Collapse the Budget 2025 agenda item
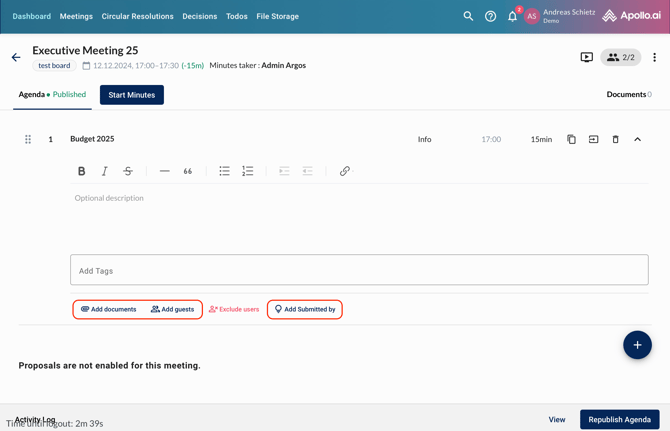 click(x=637, y=139)
